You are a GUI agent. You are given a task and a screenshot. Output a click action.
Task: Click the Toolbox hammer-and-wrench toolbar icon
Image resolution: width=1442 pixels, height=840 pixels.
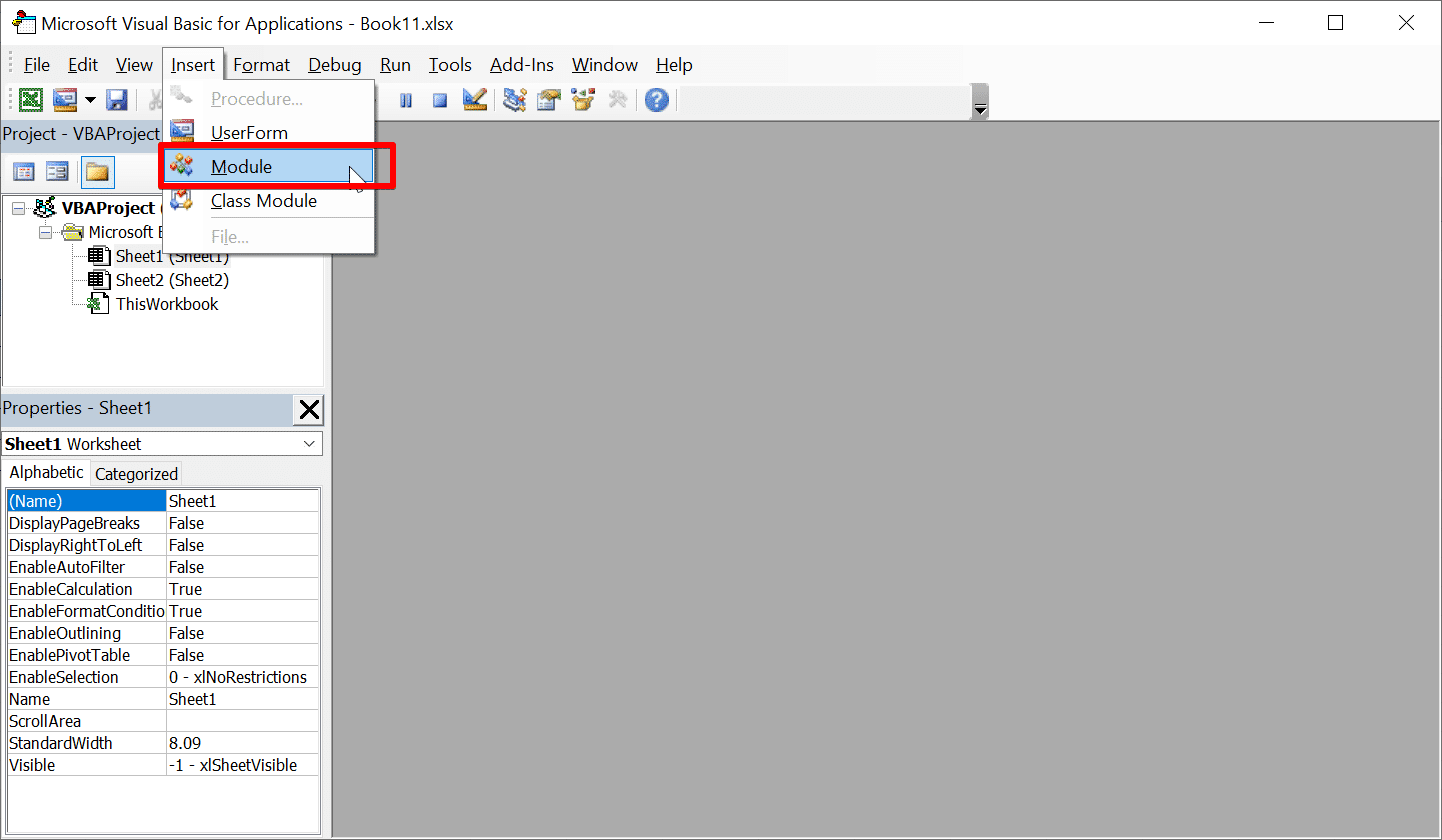coord(618,100)
